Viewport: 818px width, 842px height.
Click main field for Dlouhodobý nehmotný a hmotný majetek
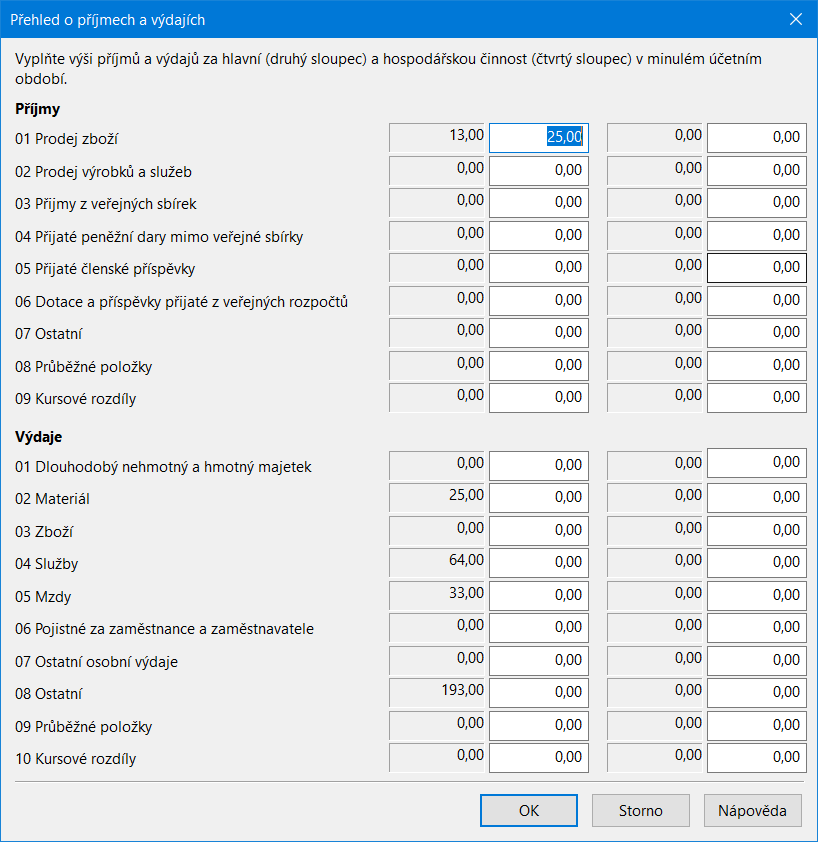(x=539, y=466)
